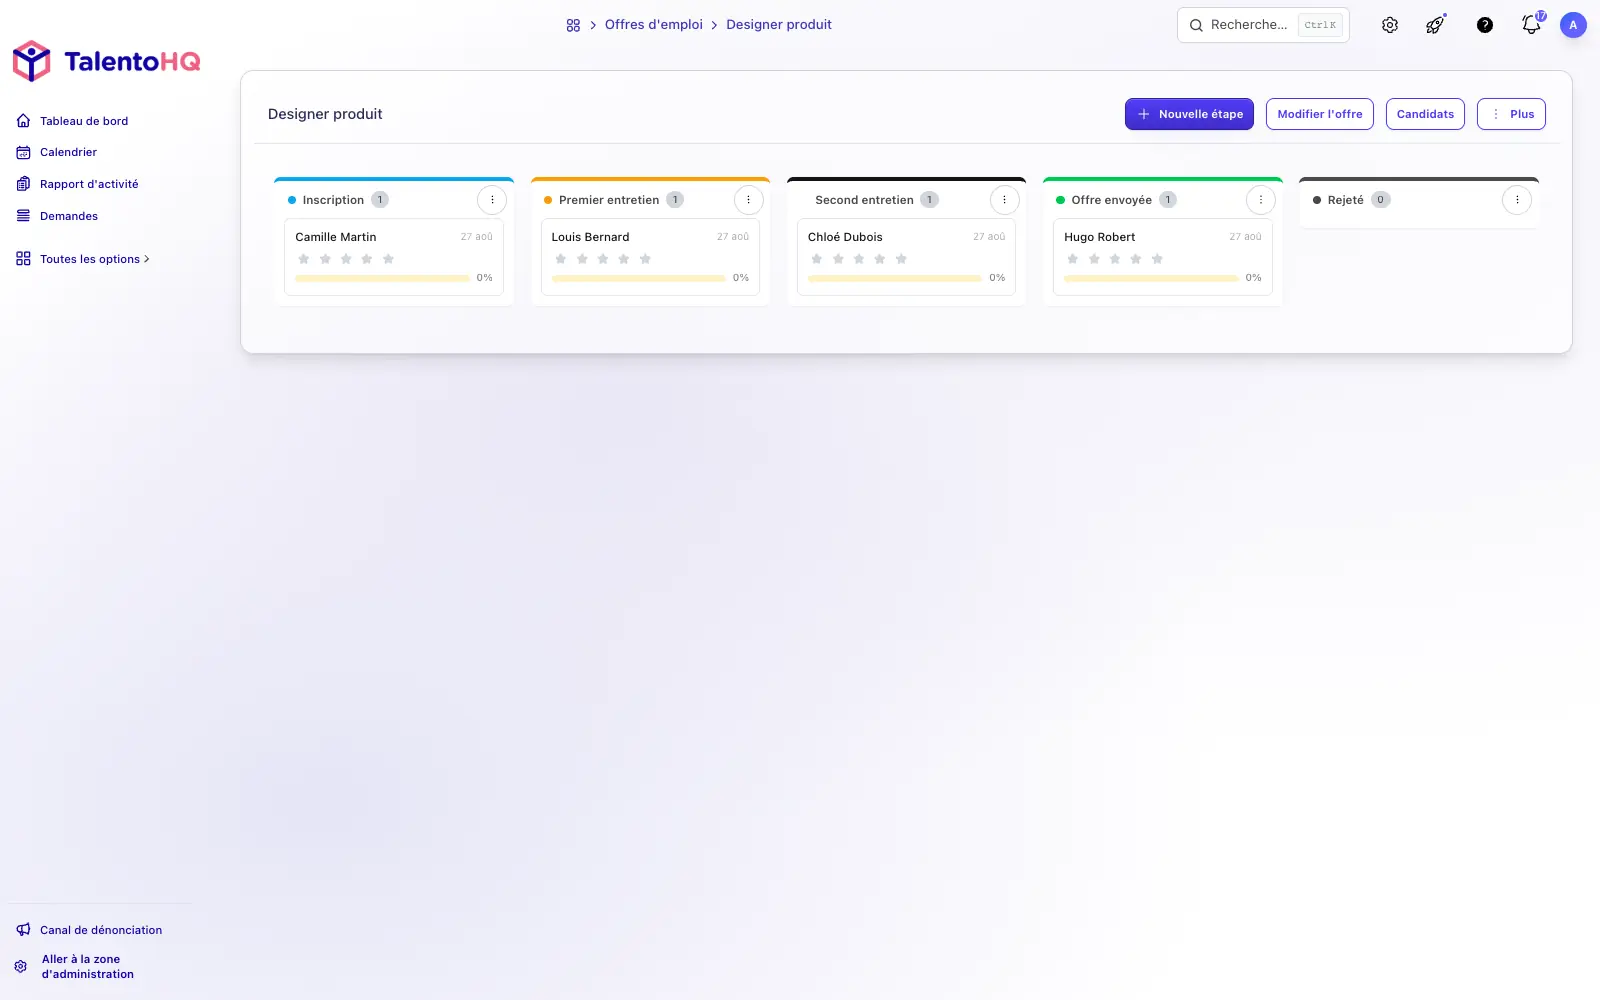The image size is (1600, 1000).
Task: Click the rocket icon in header
Action: (x=1436, y=25)
